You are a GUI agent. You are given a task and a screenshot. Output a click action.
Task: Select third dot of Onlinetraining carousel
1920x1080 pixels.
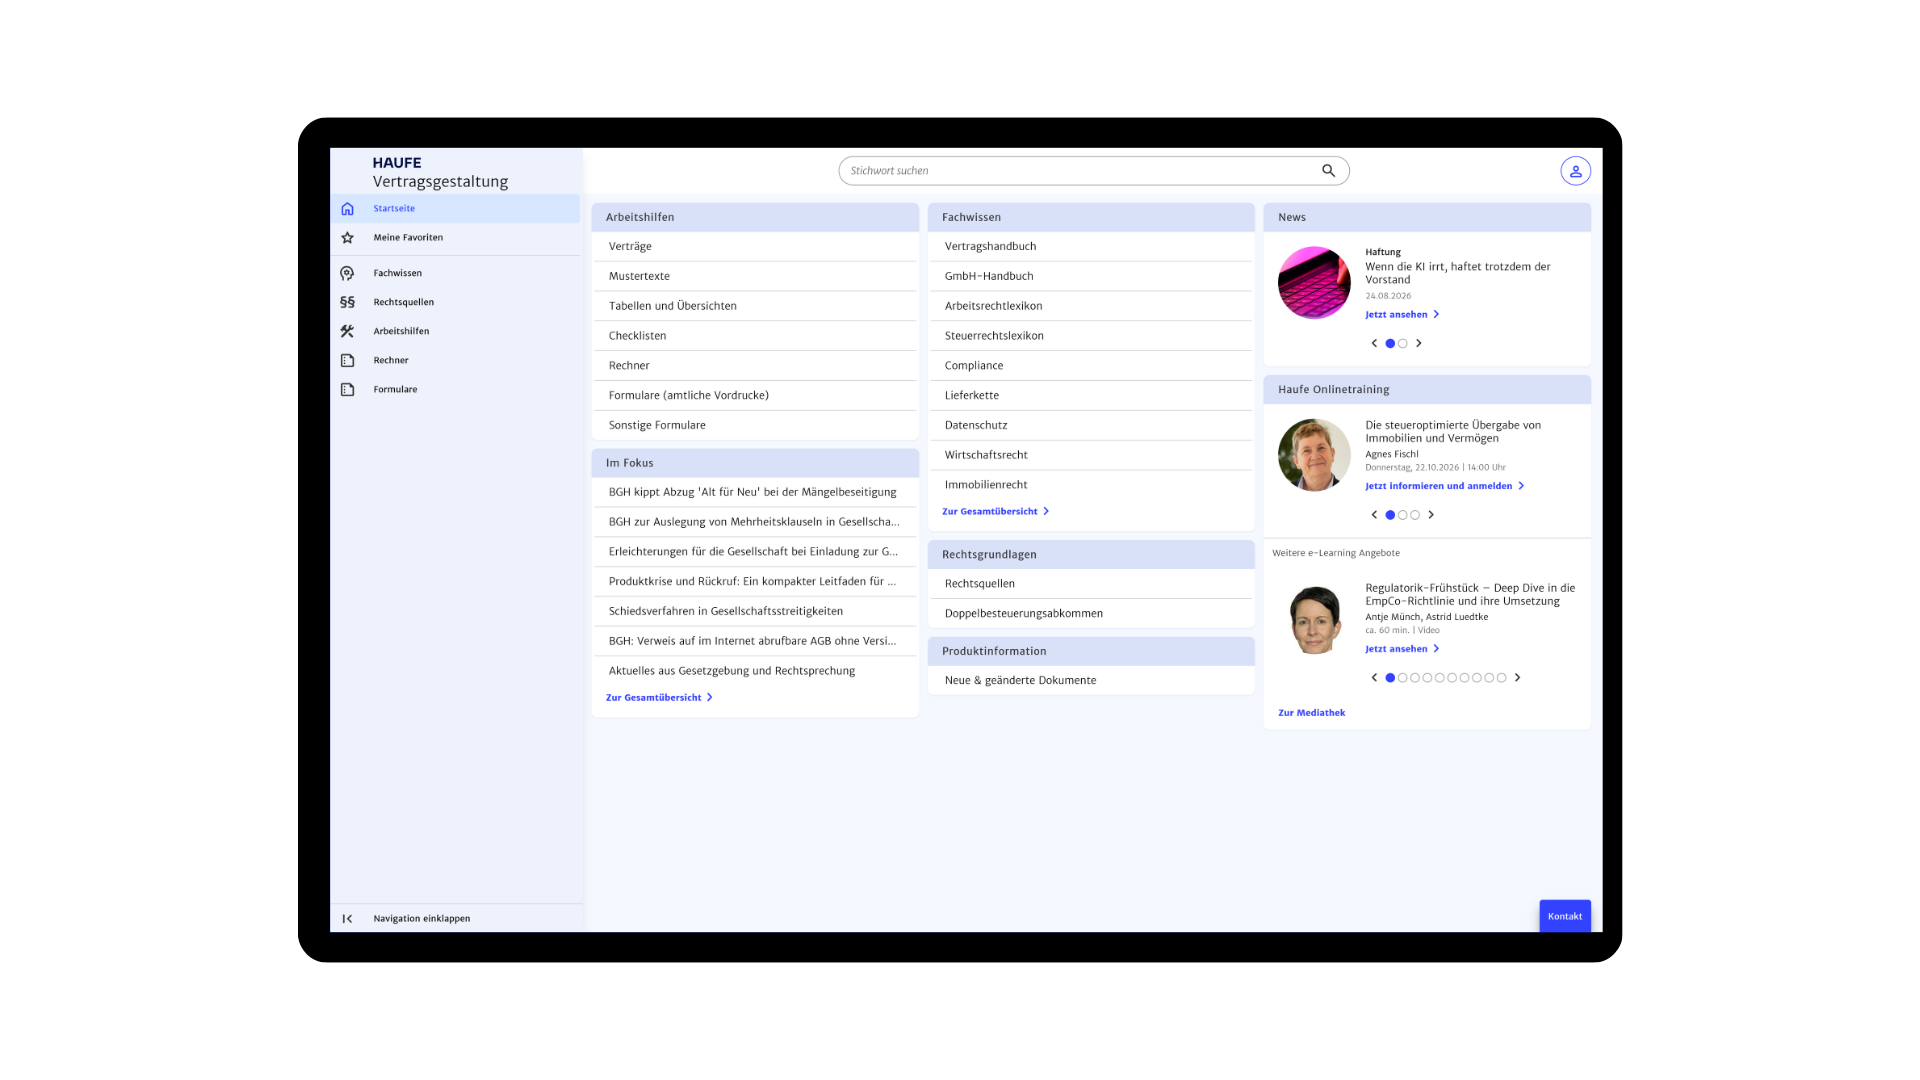(1415, 515)
